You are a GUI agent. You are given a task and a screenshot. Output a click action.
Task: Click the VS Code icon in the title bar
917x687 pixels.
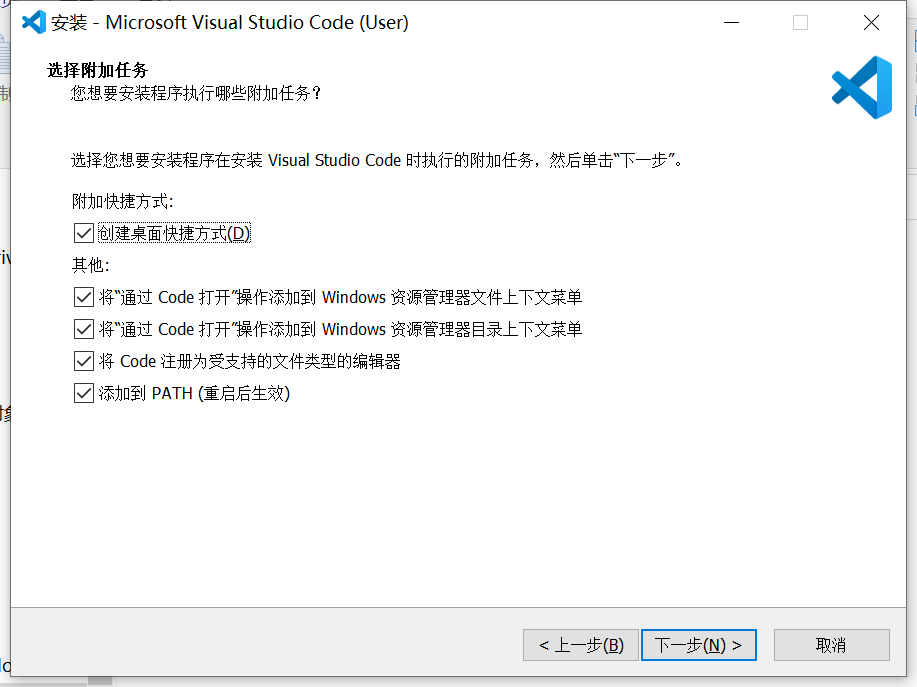(34, 22)
